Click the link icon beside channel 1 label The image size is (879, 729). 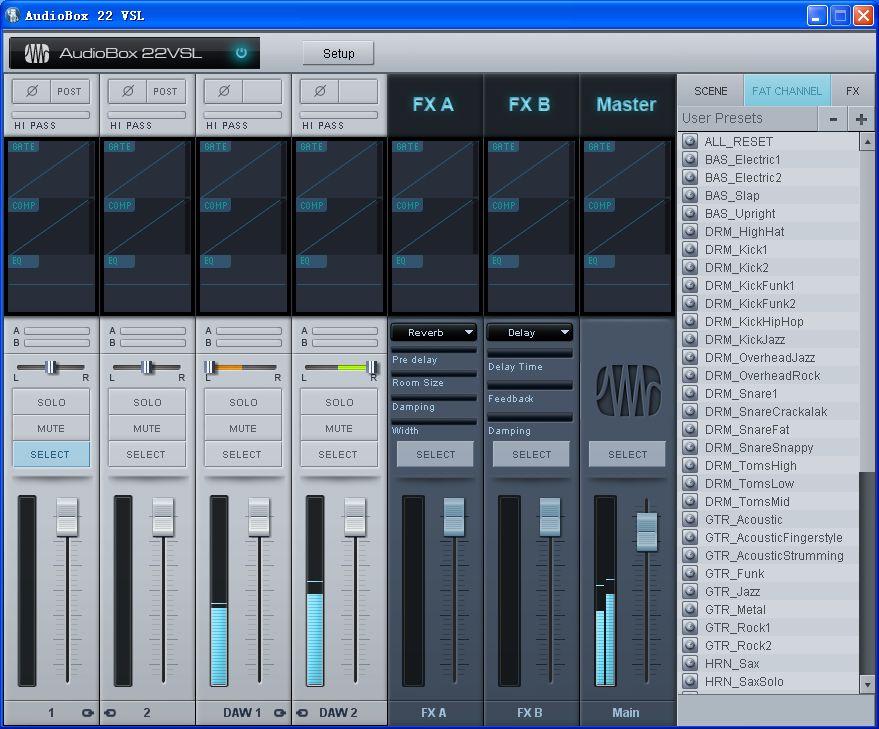point(87,713)
